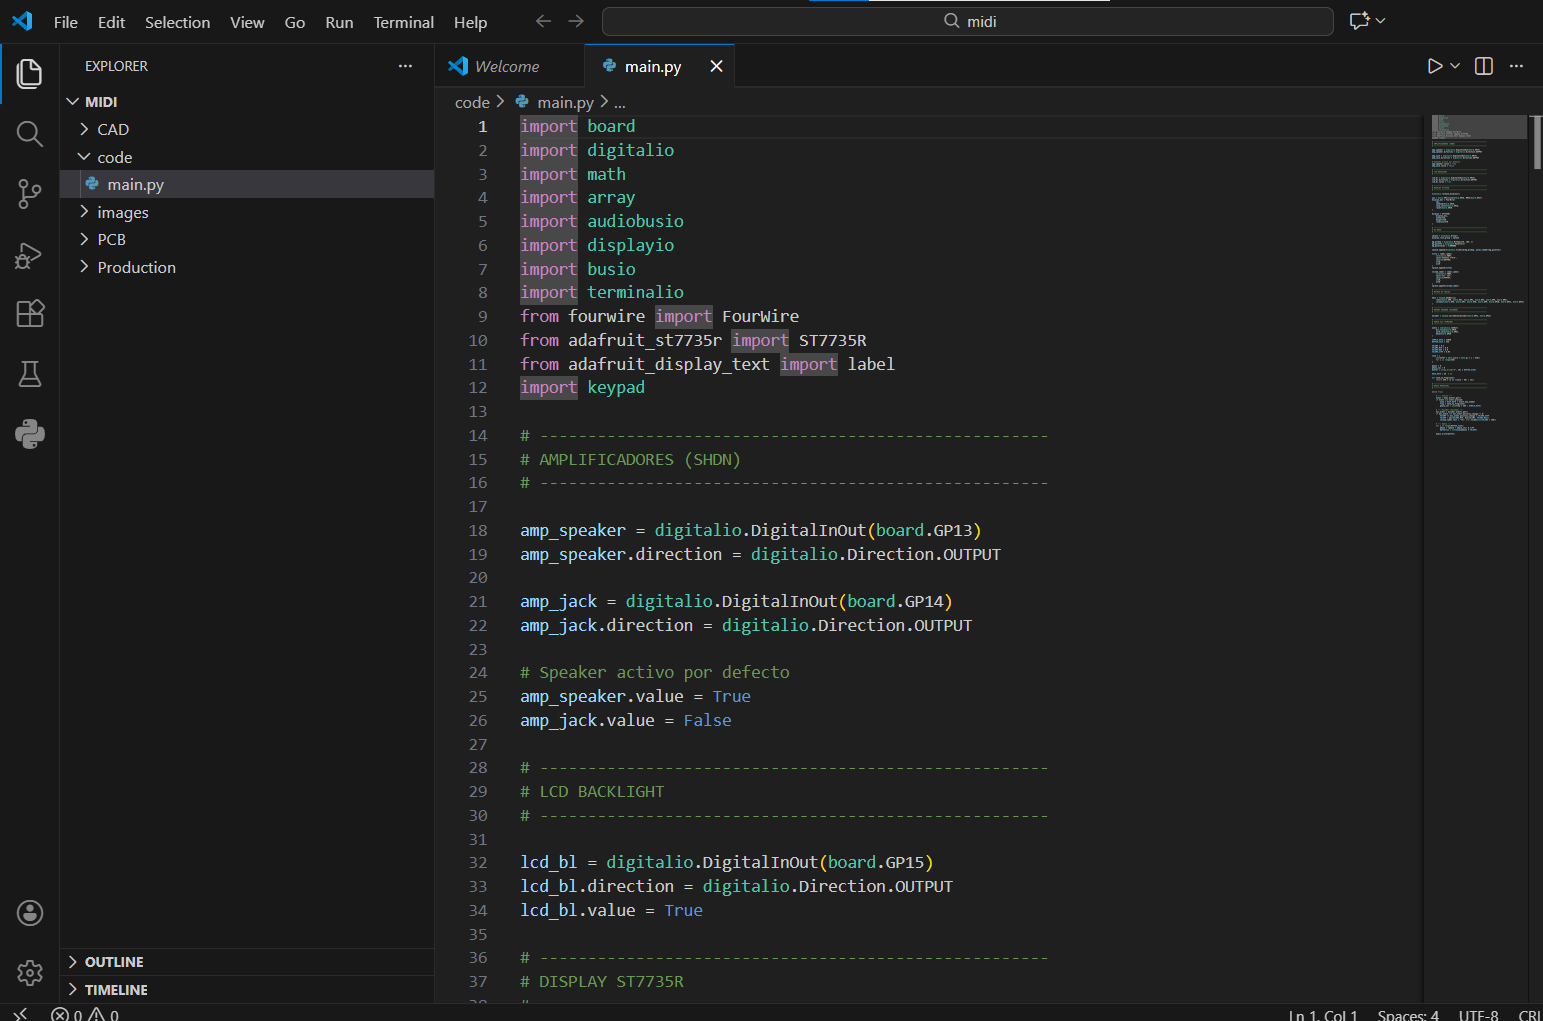Run the Python file with play button
The height and width of the screenshot is (1021, 1543).
point(1434,66)
